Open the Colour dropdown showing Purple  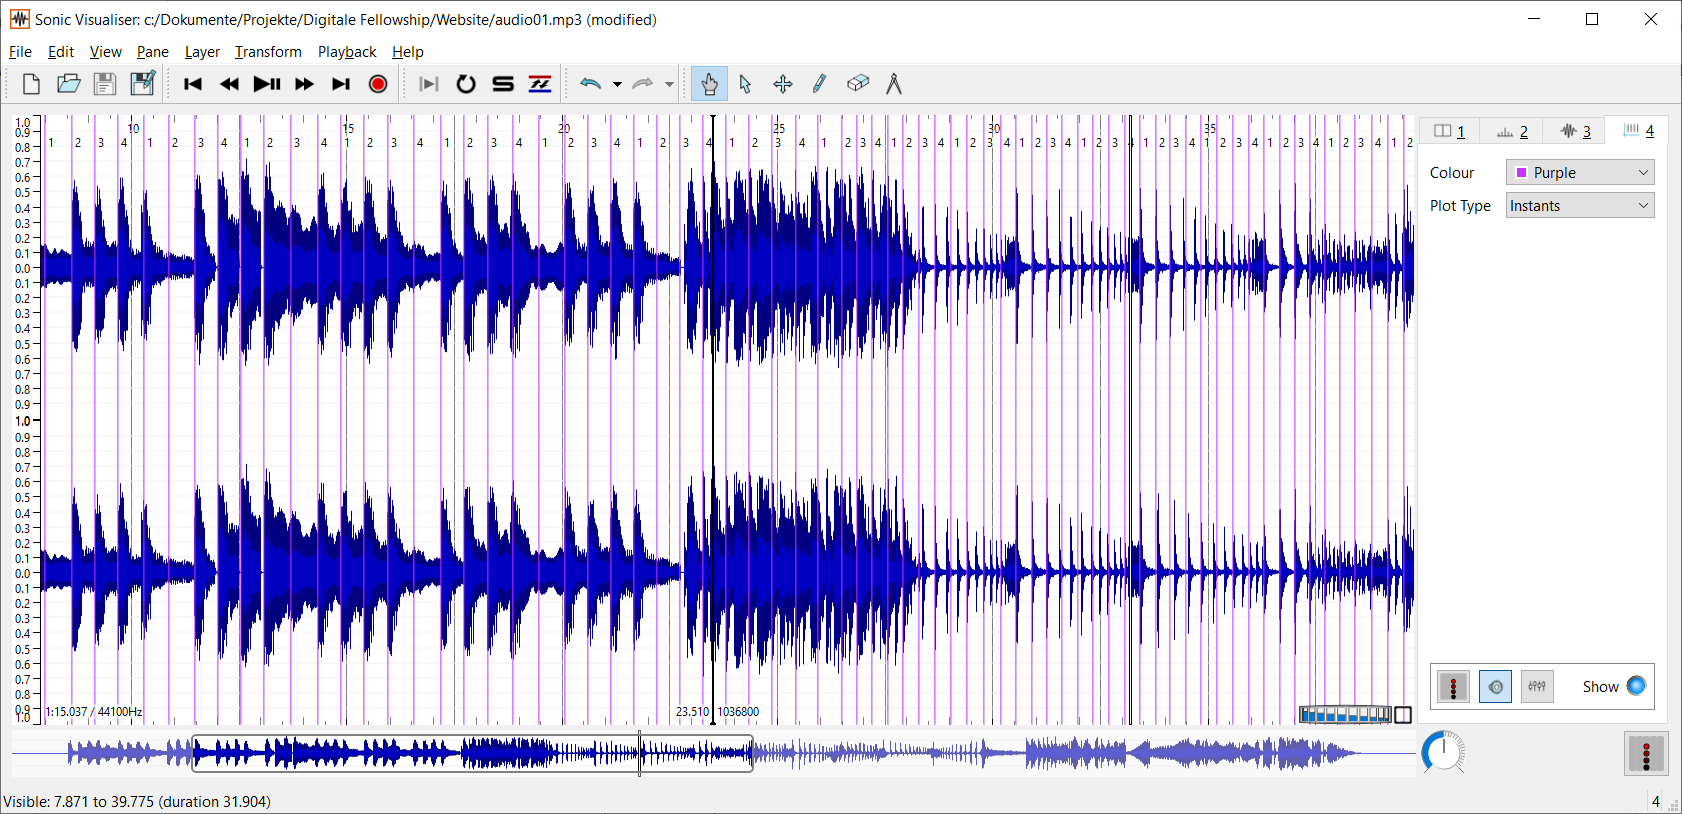[1580, 173]
